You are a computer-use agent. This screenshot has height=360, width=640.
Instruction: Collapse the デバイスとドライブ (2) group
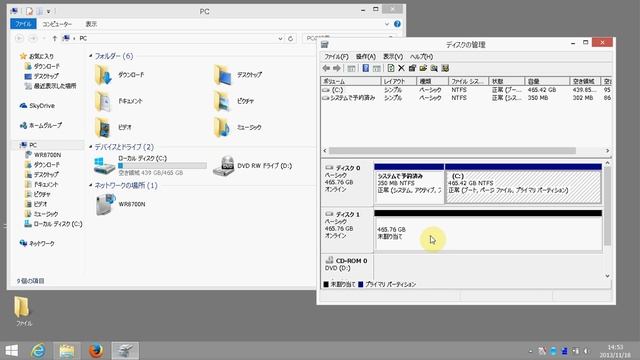coord(90,147)
